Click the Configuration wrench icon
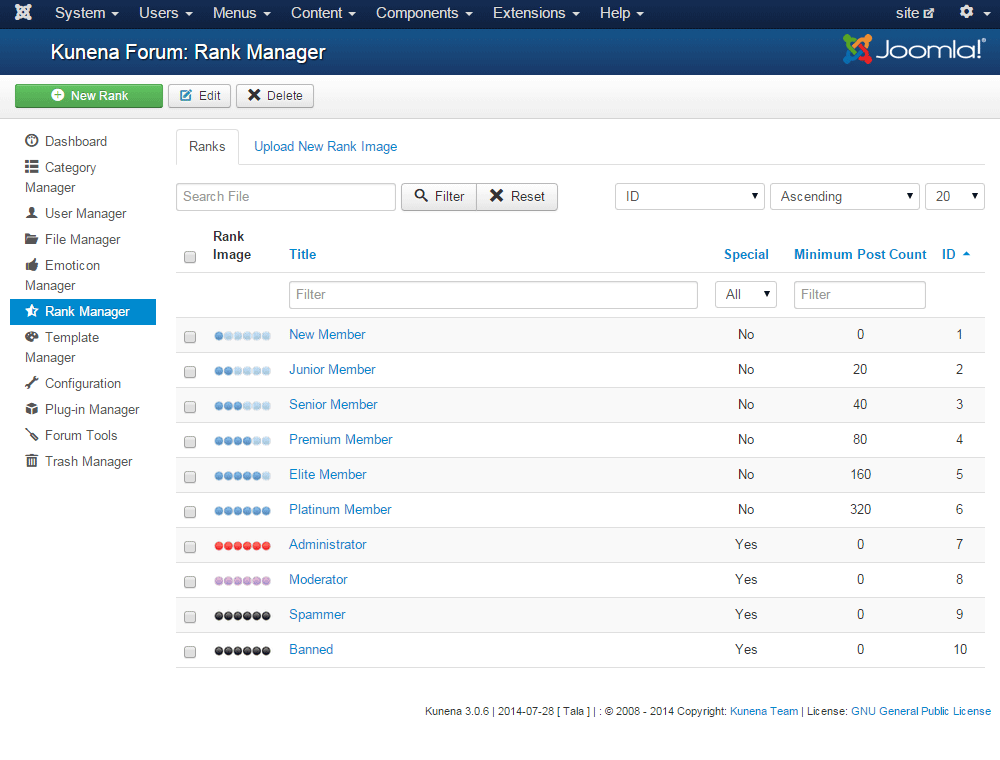The image size is (1000, 760). (x=31, y=383)
